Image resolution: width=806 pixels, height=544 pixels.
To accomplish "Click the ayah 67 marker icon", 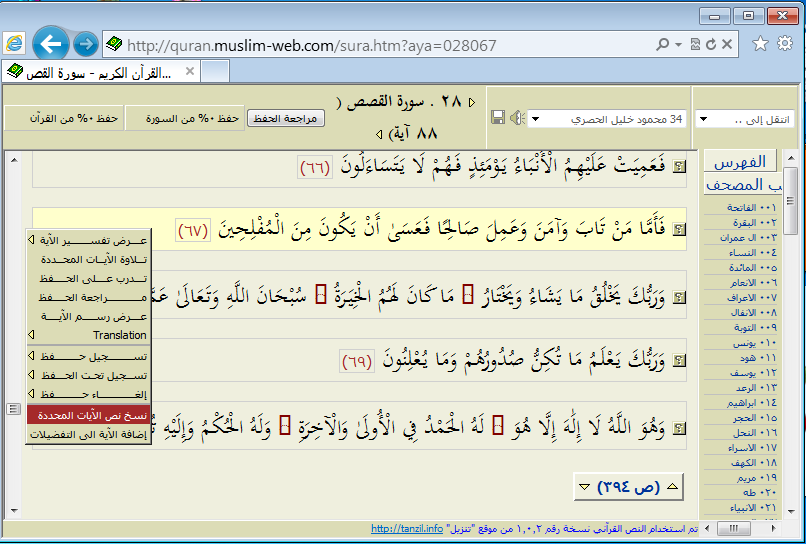I will [680, 230].
